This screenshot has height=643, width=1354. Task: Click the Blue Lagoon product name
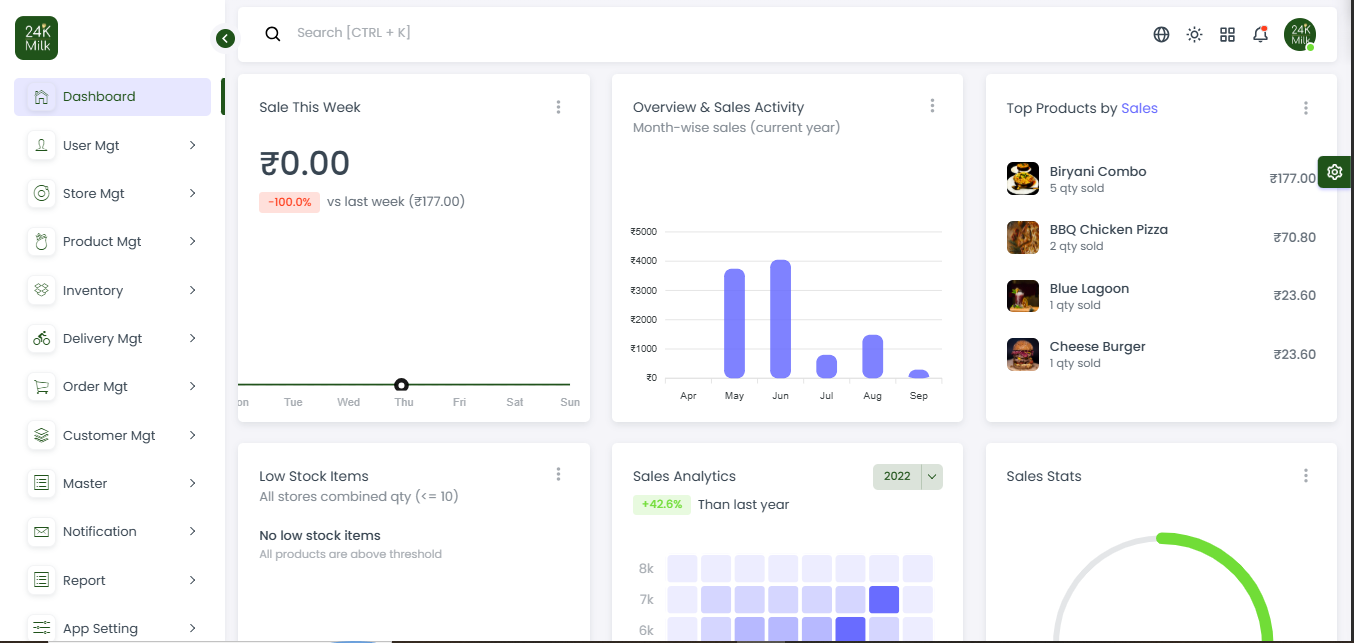pos(1089,288)
